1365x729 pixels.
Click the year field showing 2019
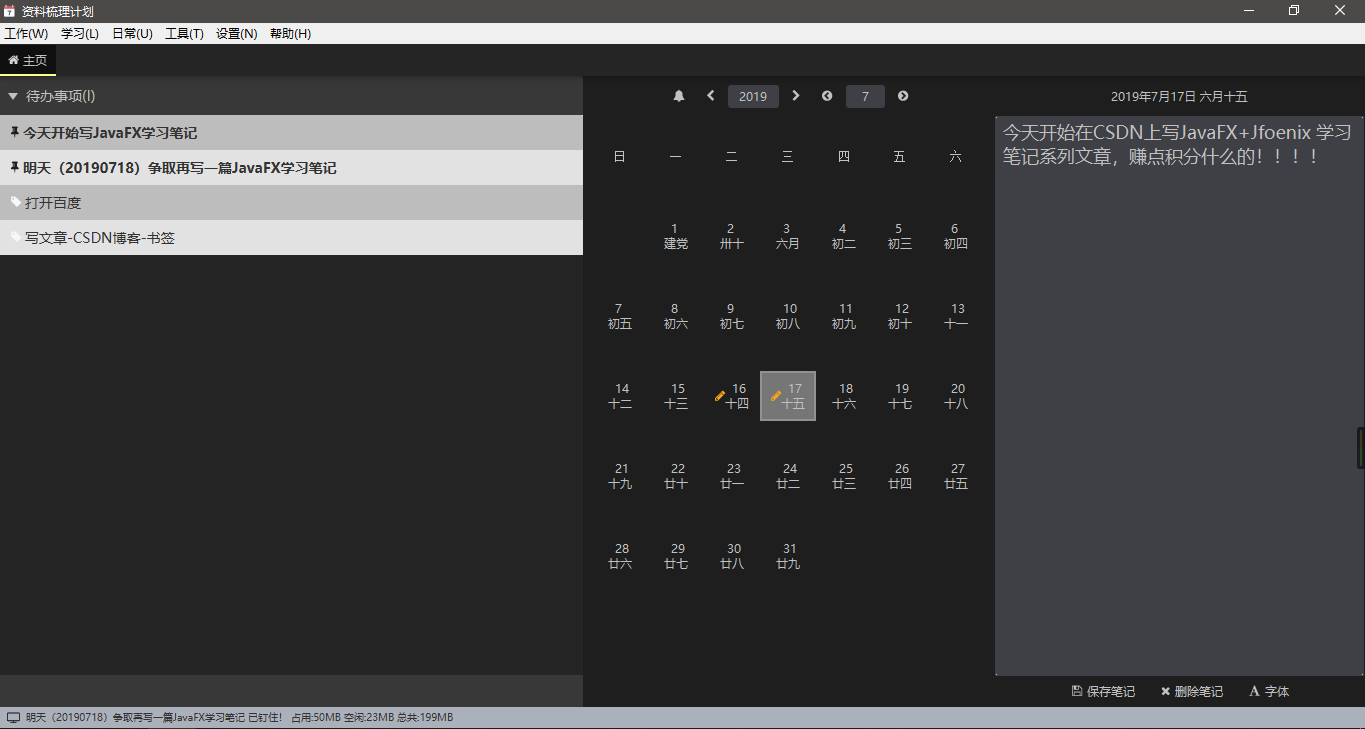point(753,96)
